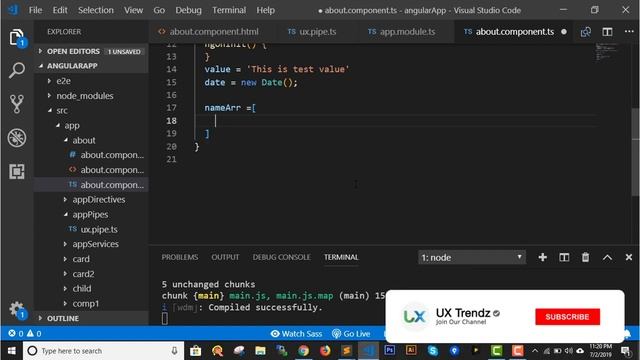The image size is (640, 360).
Task: Open the Selection menu
Action: (96, 10)
